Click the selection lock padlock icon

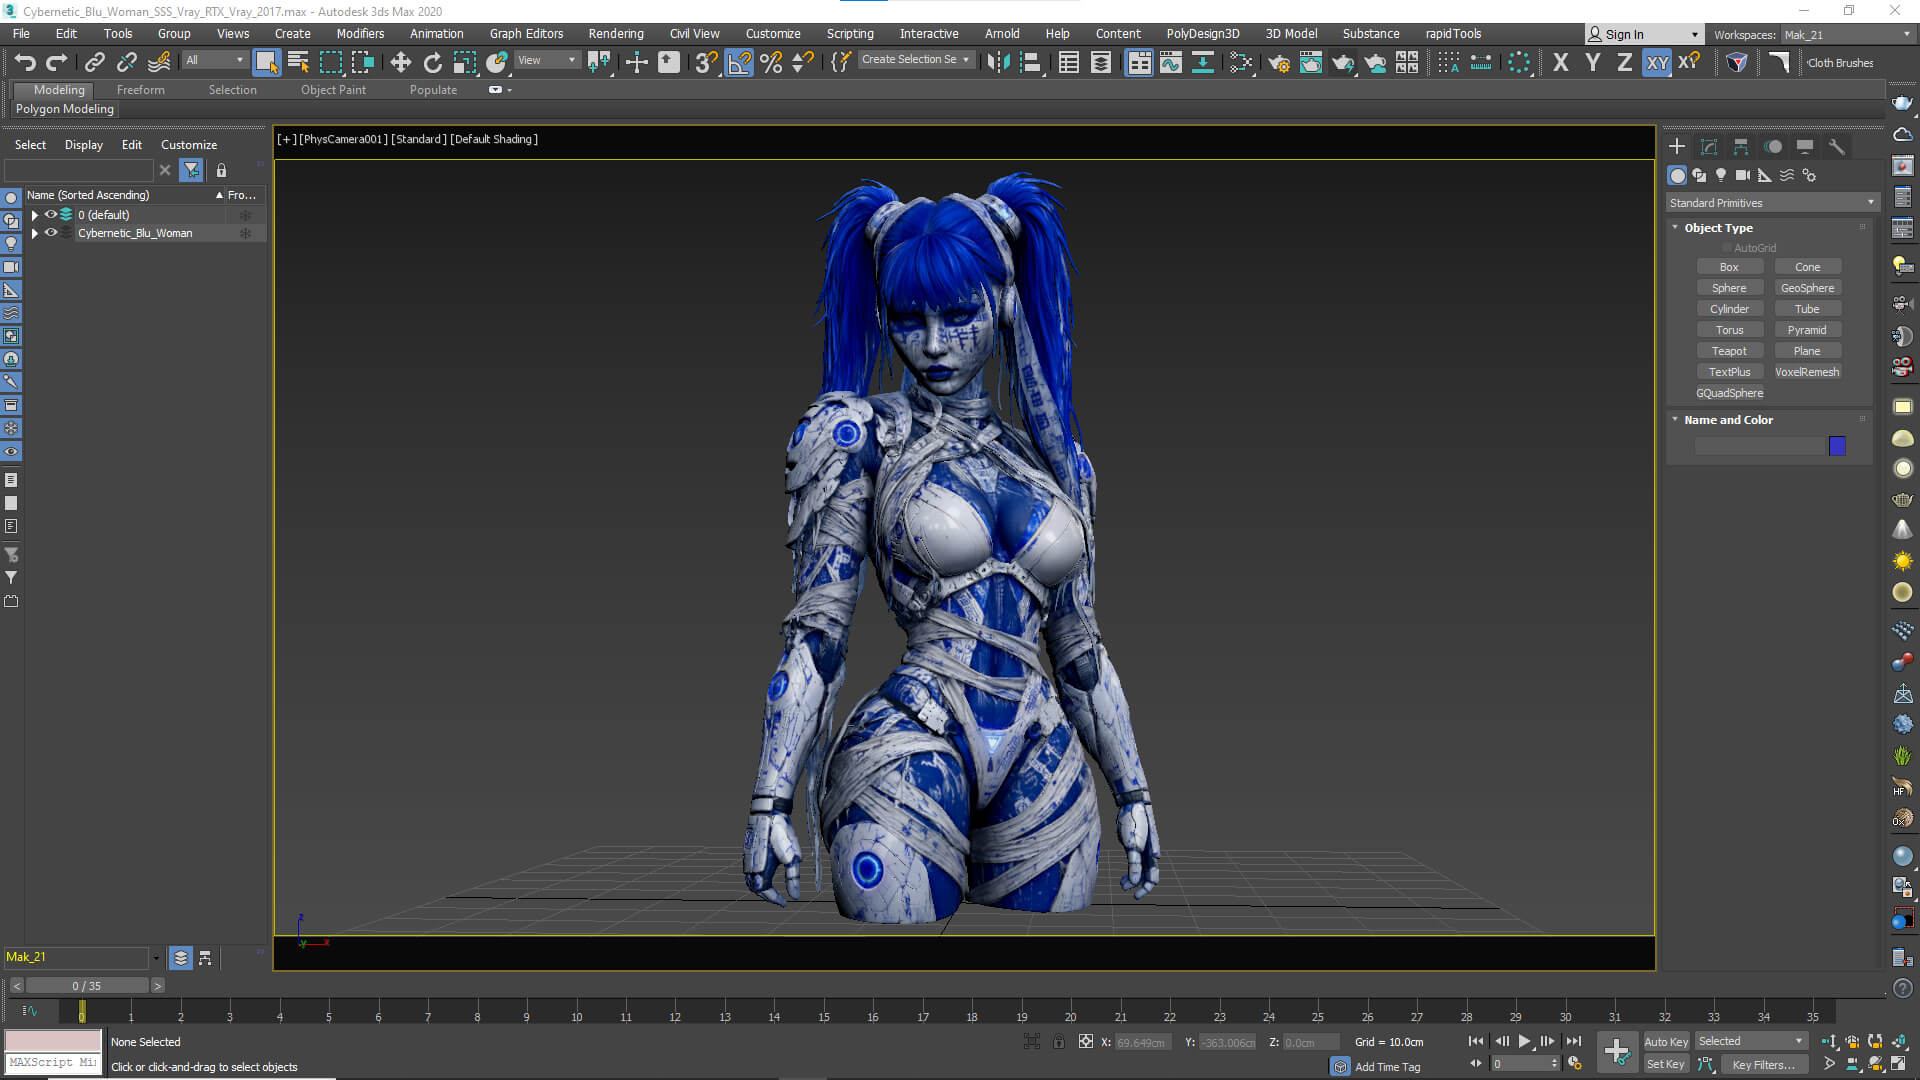coord(221,170)
